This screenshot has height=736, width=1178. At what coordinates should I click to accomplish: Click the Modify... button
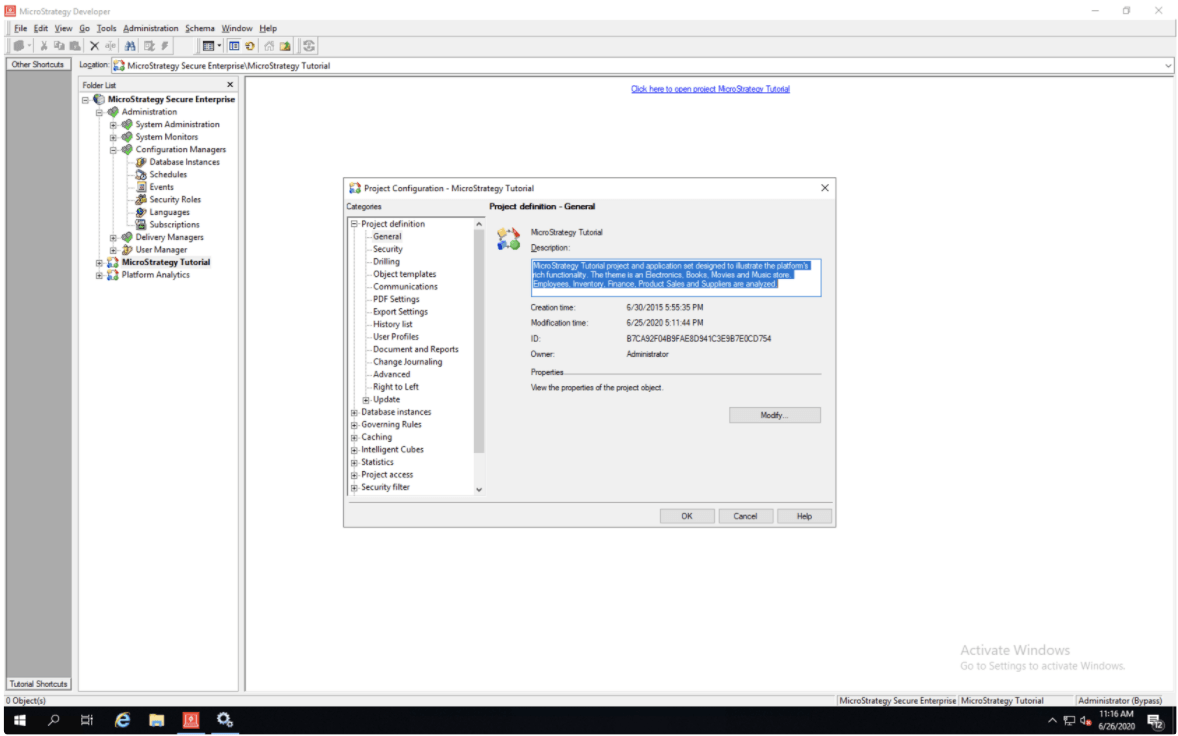[774, 415]
